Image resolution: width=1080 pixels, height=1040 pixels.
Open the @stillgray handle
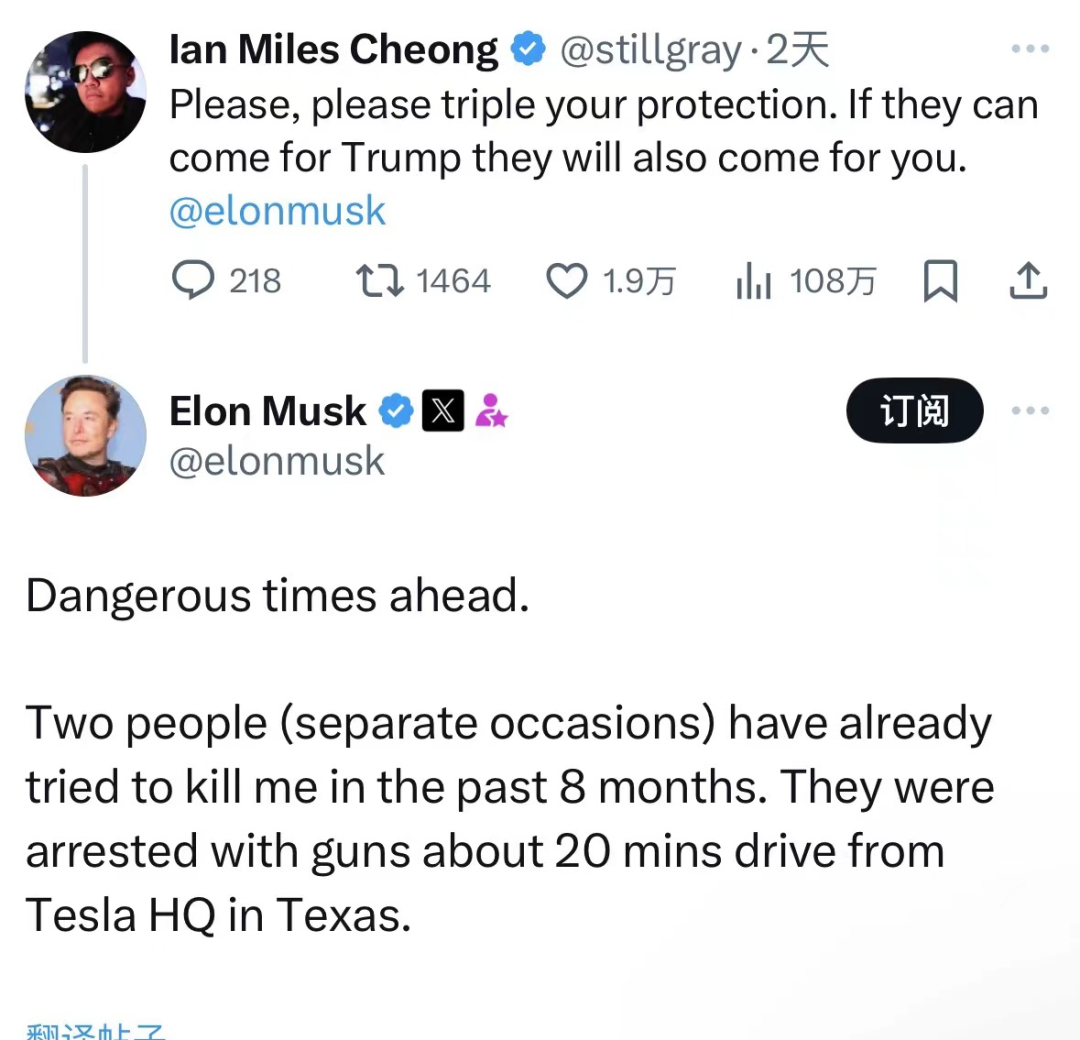pyautogui.click(x=651, y=50)
